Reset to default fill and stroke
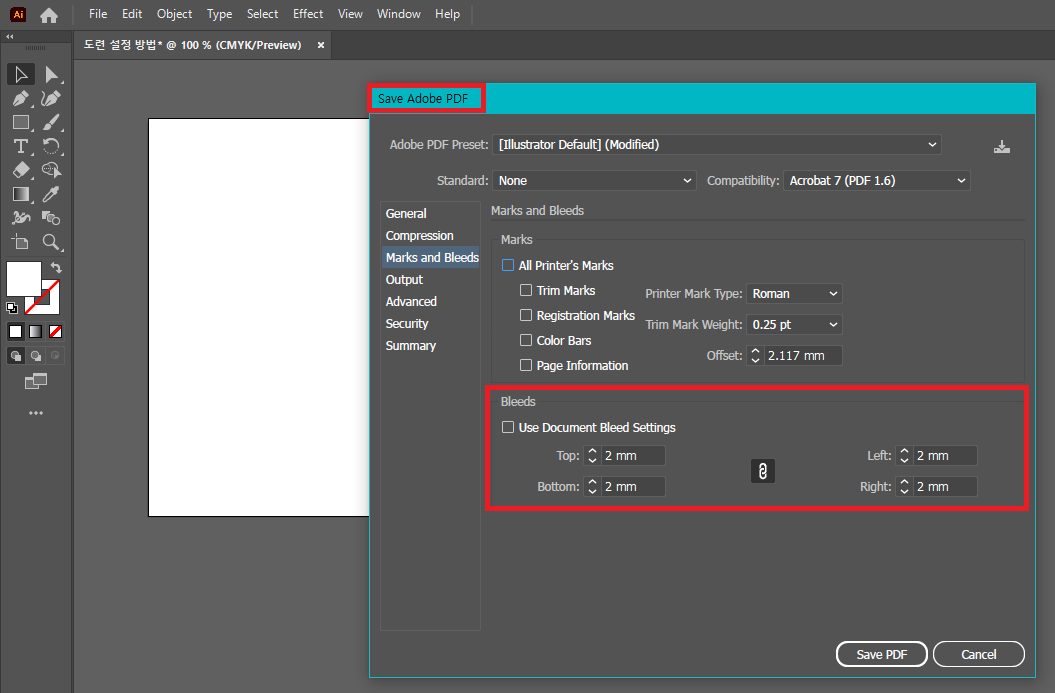The width and height of the screenshot is (1055, 693). pos(12,308)
